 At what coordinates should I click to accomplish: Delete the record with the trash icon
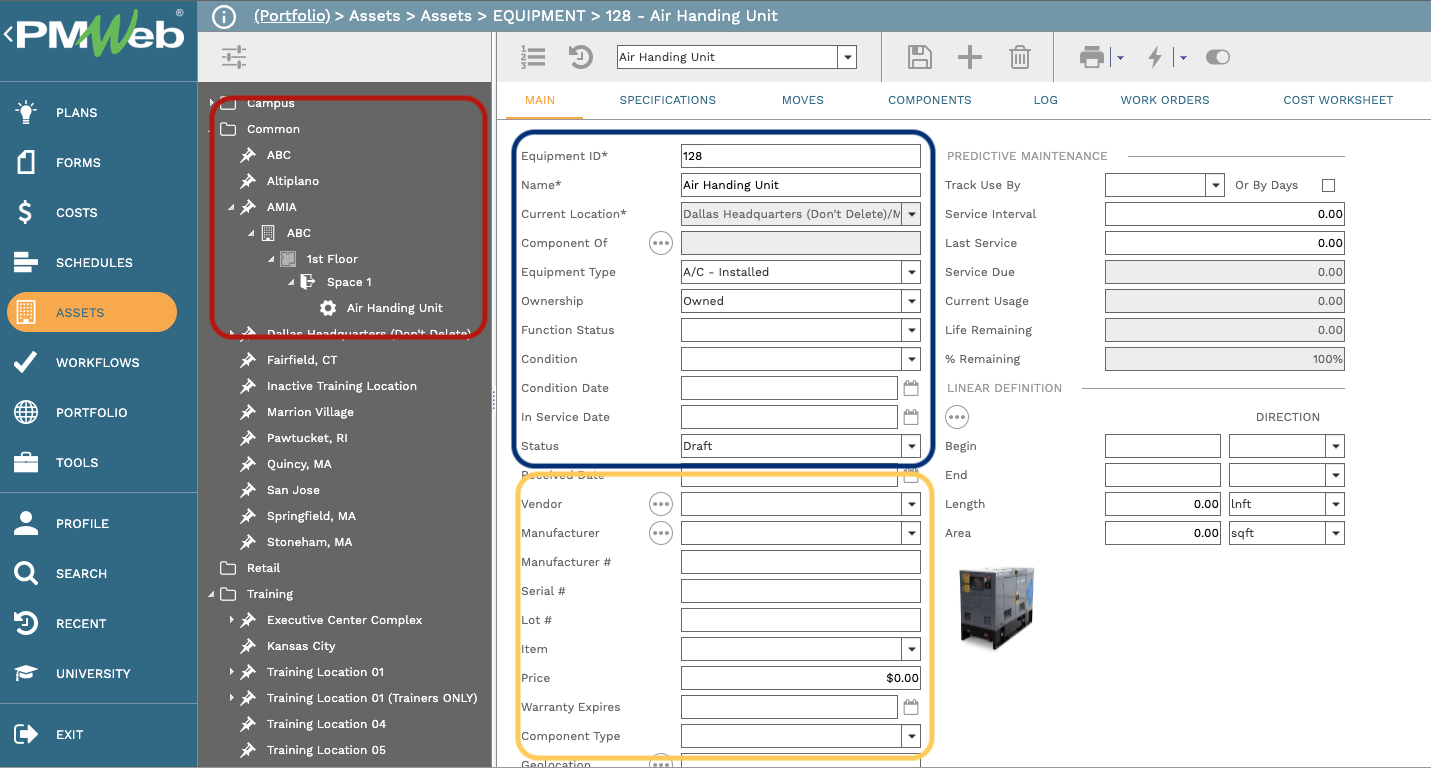1019,57
